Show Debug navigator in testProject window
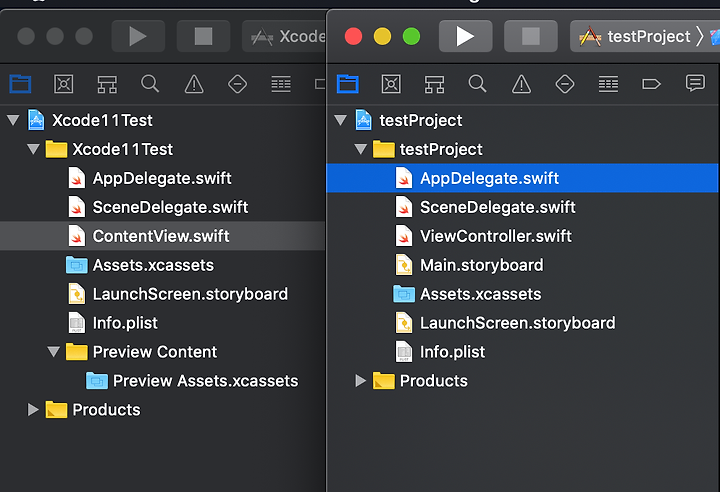The image size is (720, 492). coord(608,84)
